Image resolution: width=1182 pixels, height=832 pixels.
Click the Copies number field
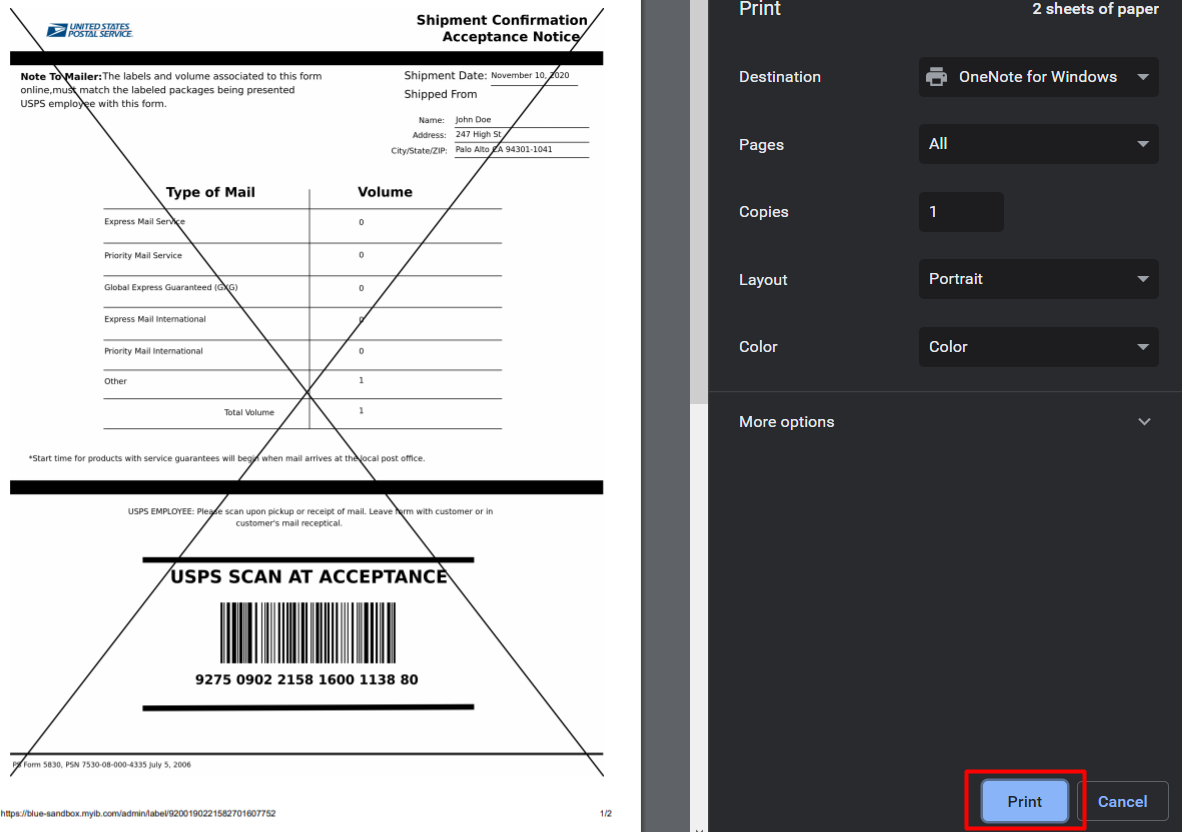coord(960,212)
